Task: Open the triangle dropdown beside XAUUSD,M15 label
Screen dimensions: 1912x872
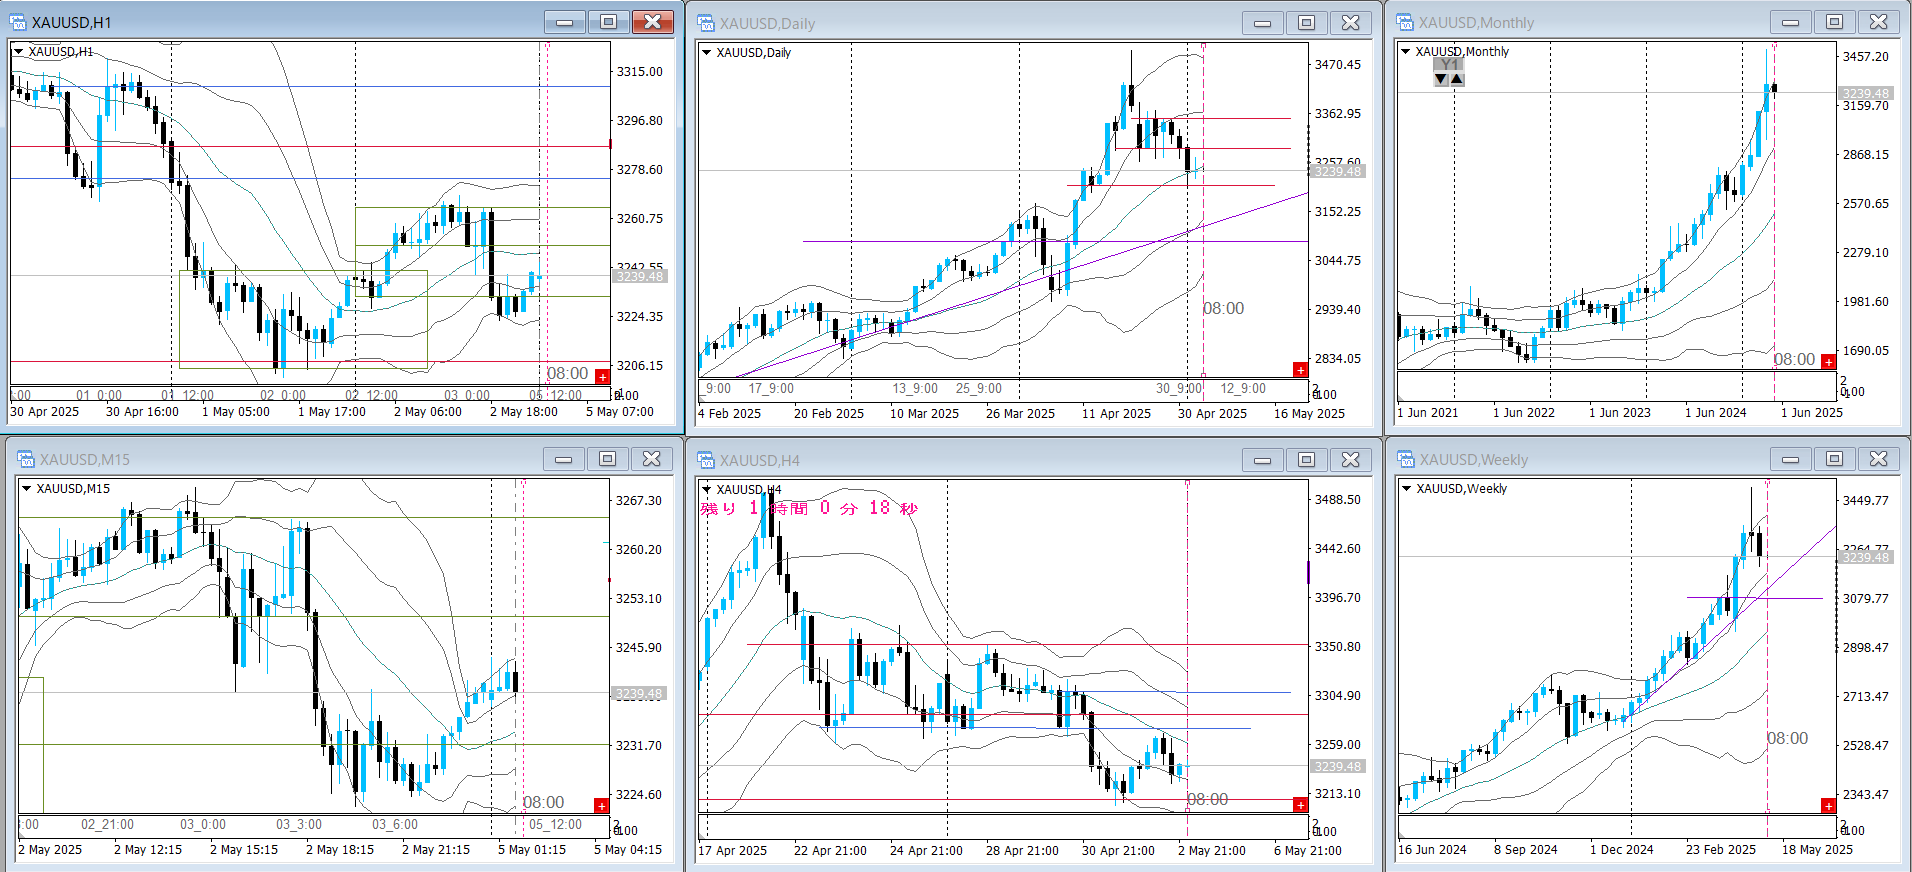Action: [x=26, y=489]
